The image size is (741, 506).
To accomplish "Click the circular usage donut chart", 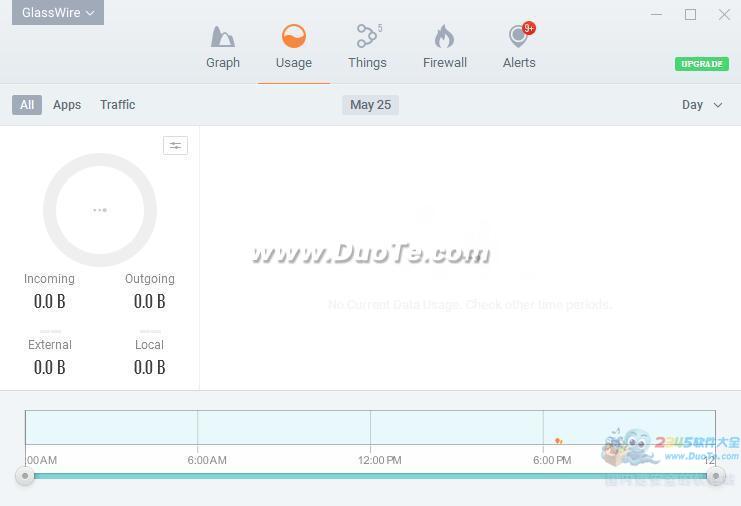I will 100,210.
